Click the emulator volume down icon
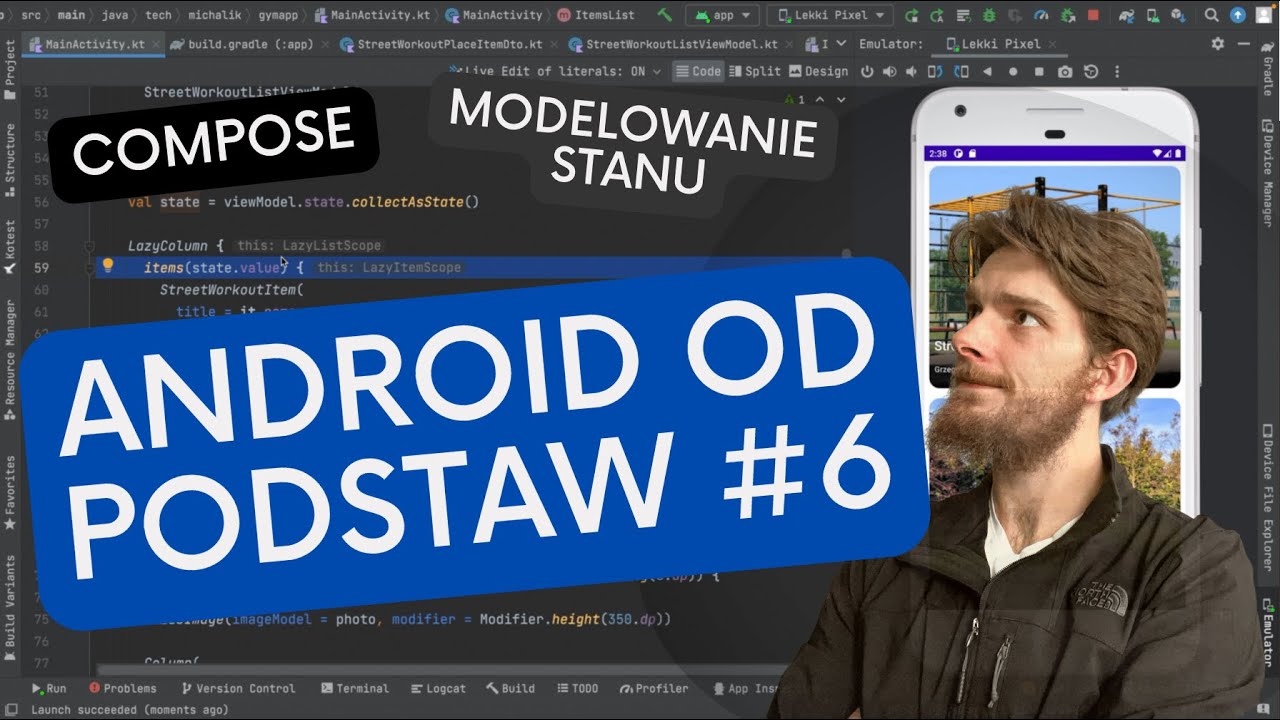The height and width of the screenshot is (720, 1280). point(911,72)
